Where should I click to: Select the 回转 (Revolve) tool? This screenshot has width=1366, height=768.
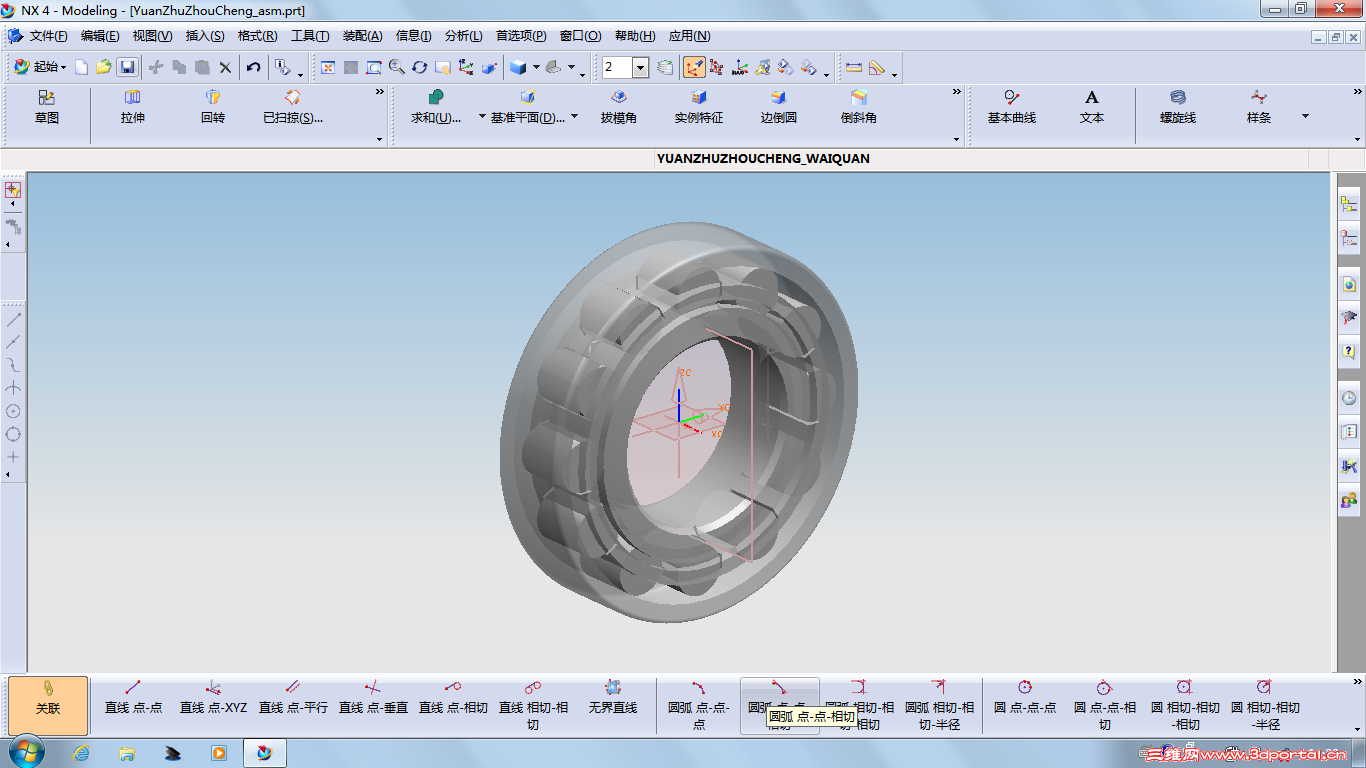213,108
